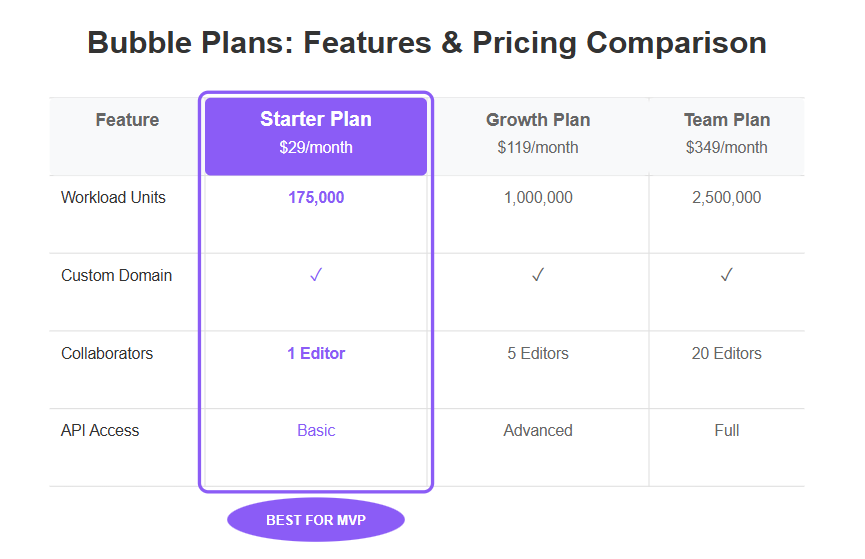Select the Starter Plan header
Screen dimensions: 865x559
tap(316, 134)
